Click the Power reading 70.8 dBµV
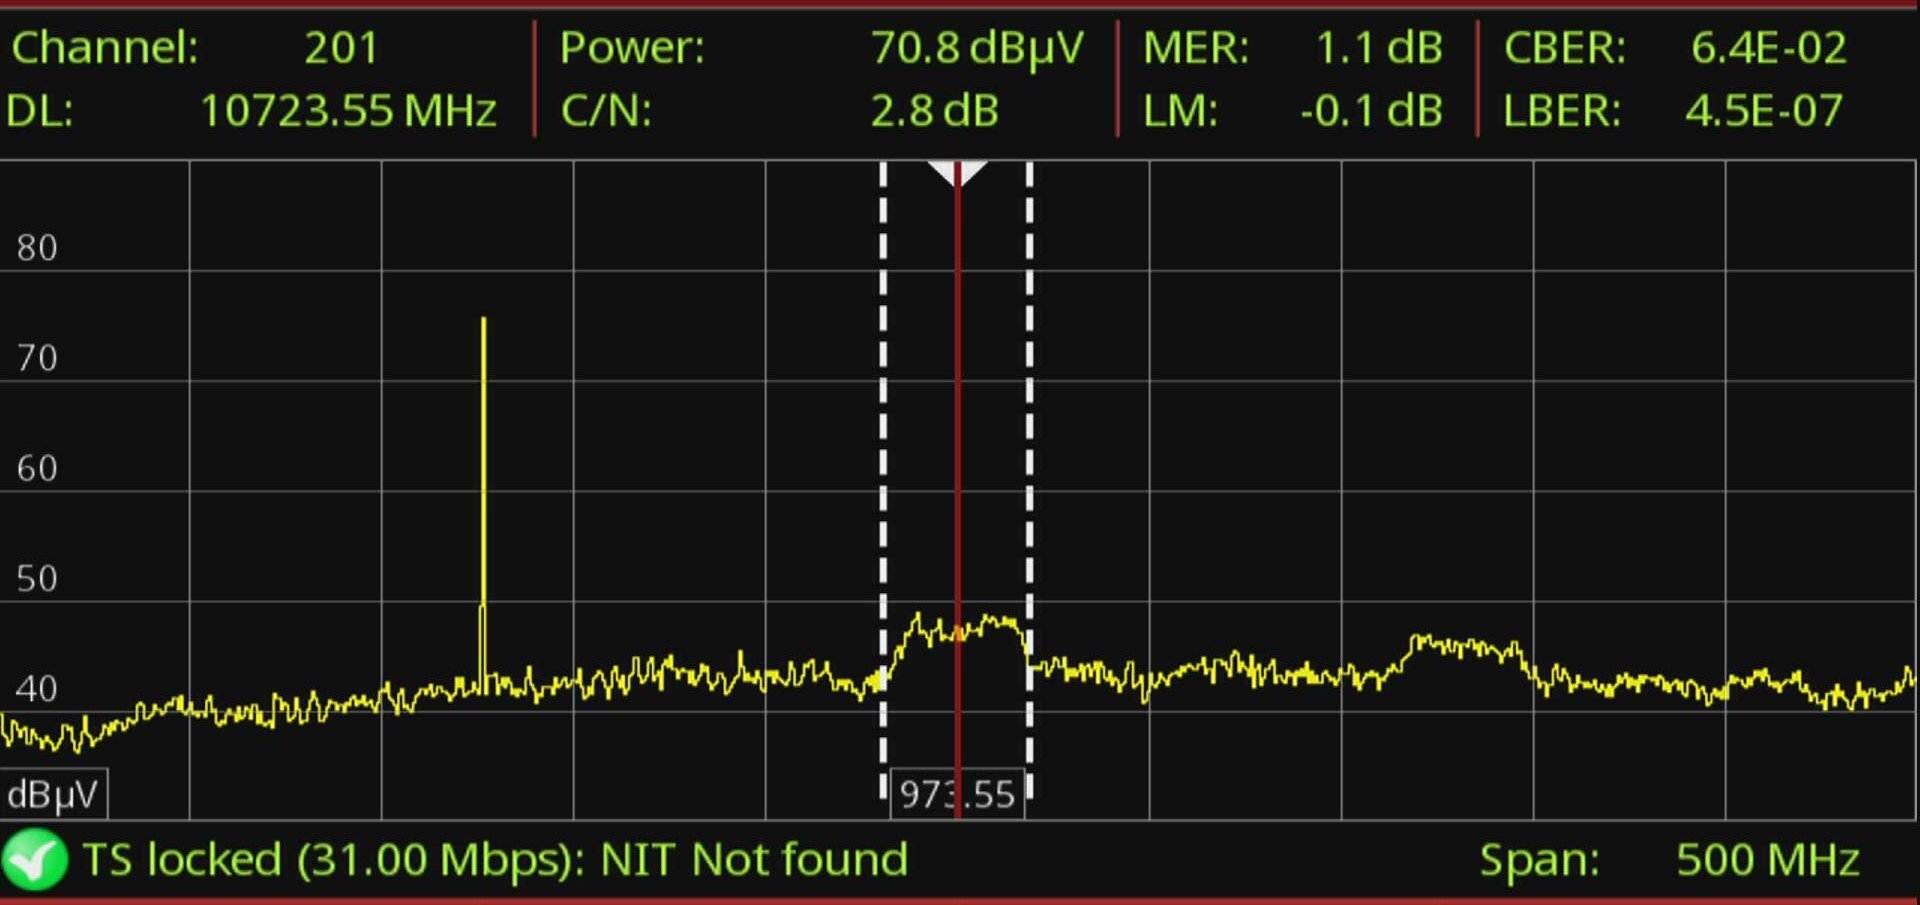The image size is (1920, 905). (976, 48)
